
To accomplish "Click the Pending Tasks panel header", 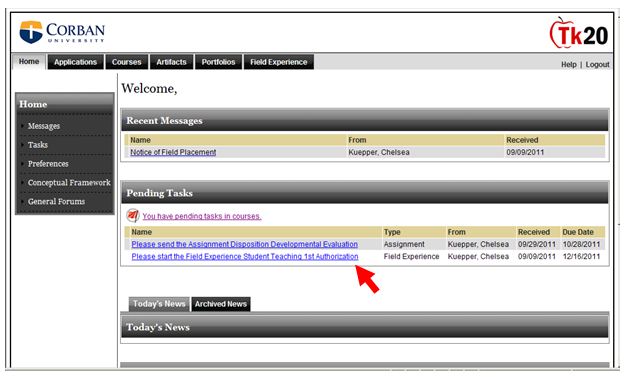I will click(365, 193).
